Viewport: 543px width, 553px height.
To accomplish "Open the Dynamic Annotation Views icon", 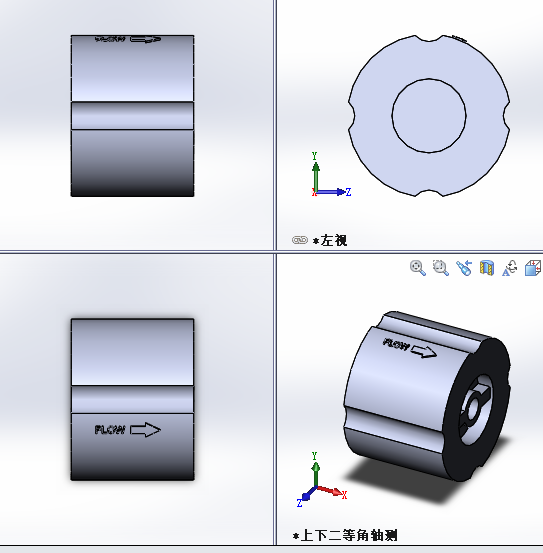I will pyautogui.click(x=510, y=268).
